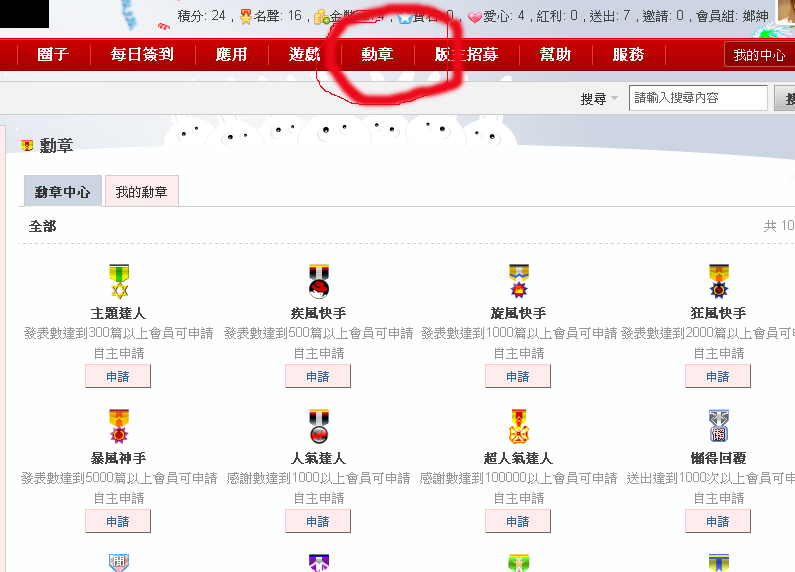The height and width of the screenshot is (572, 795).
Task: Focus the 請輸入搜尋內容 search field
Action: coord(698,98)
